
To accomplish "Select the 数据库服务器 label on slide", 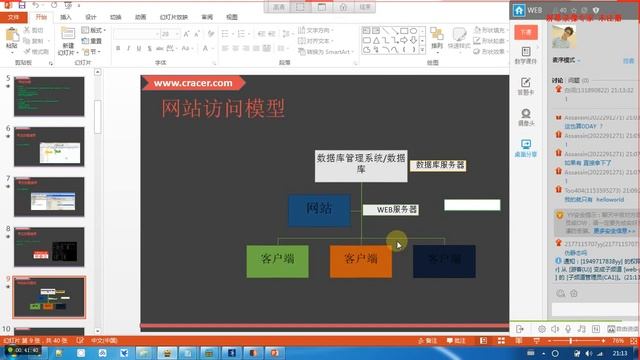I will click(438, 165).
